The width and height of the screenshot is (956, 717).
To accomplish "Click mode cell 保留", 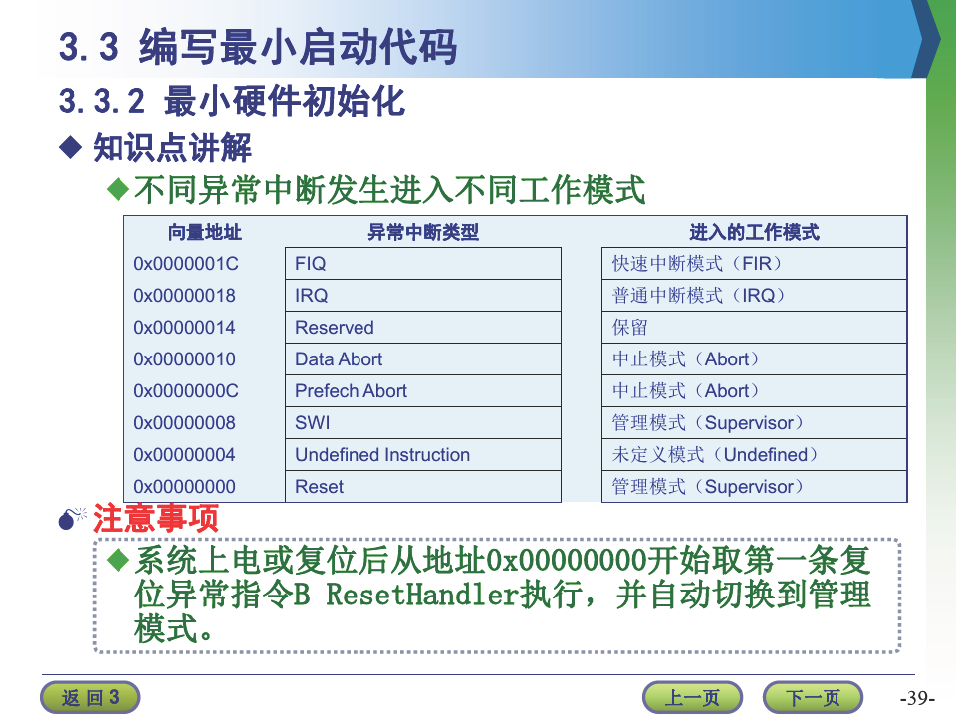I will coord(754,327).
